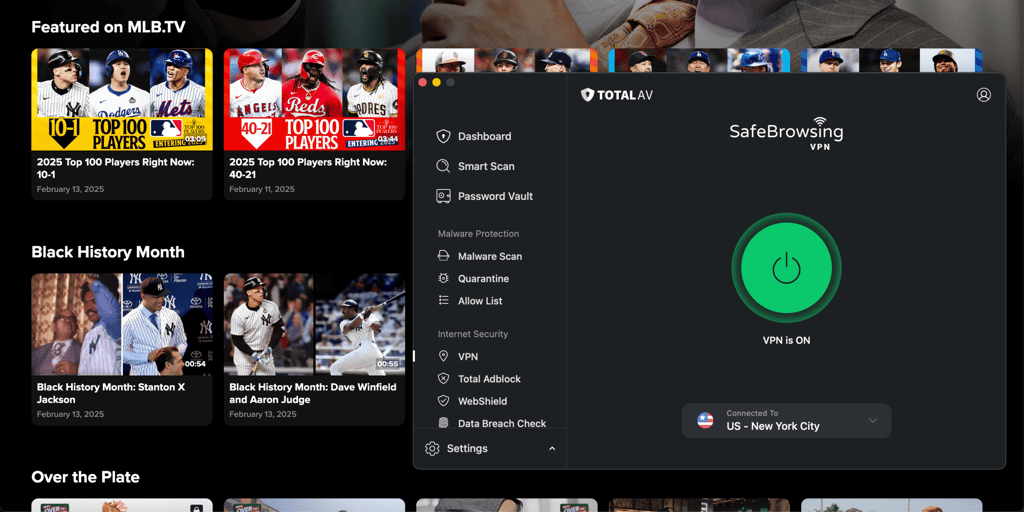Click the 'Black History Month' section heading
The image size is (1024, 512).
click(108, 252)
